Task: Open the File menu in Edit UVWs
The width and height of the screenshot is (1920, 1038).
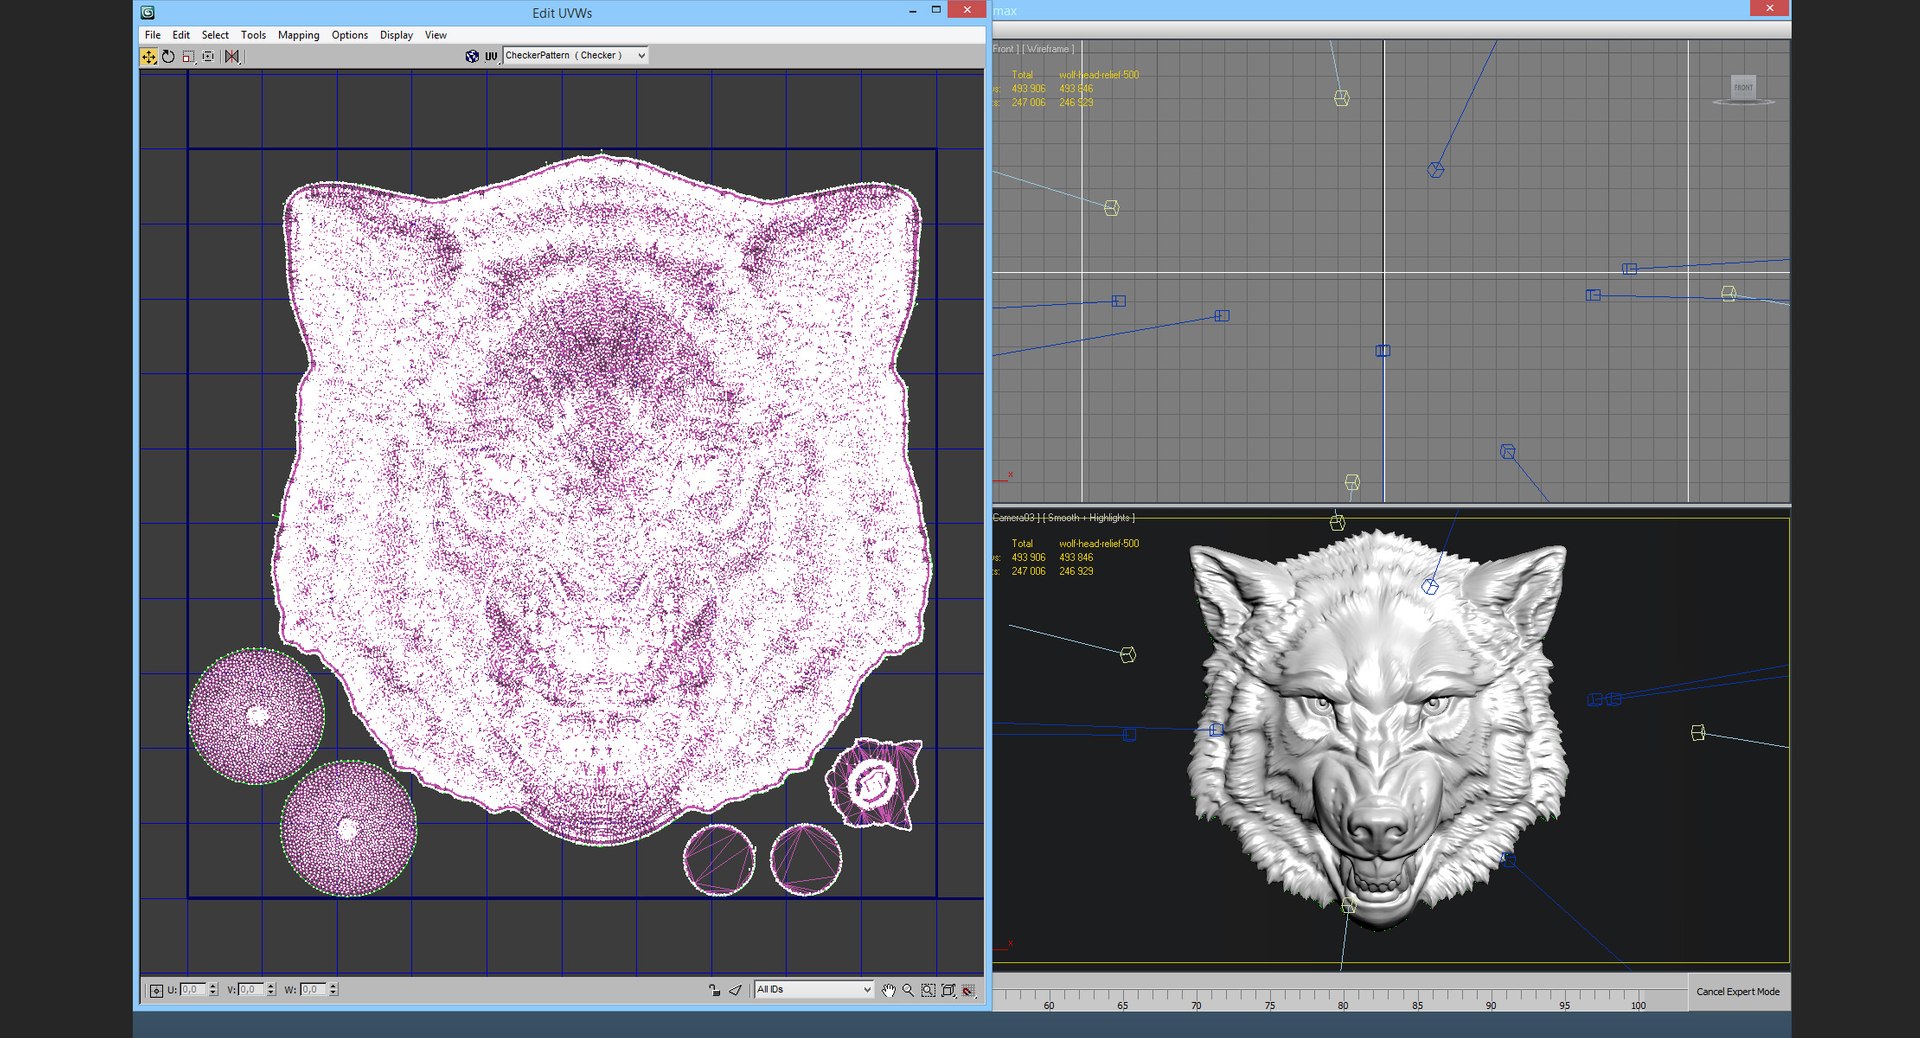Action: pyautogui.click(x=153, y=35)
